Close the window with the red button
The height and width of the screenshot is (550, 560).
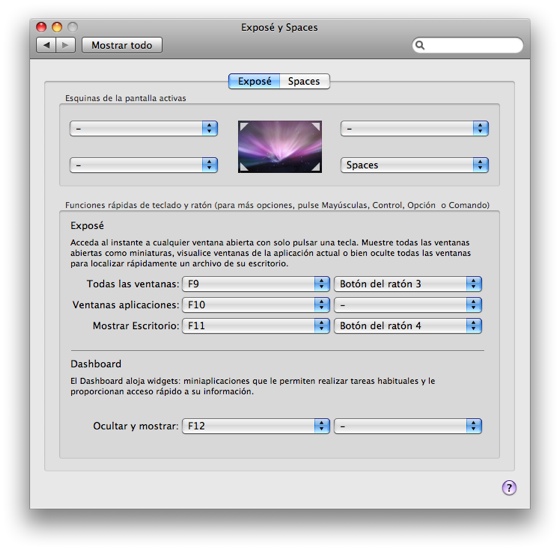pyautogui.click(x=42, y=27)
